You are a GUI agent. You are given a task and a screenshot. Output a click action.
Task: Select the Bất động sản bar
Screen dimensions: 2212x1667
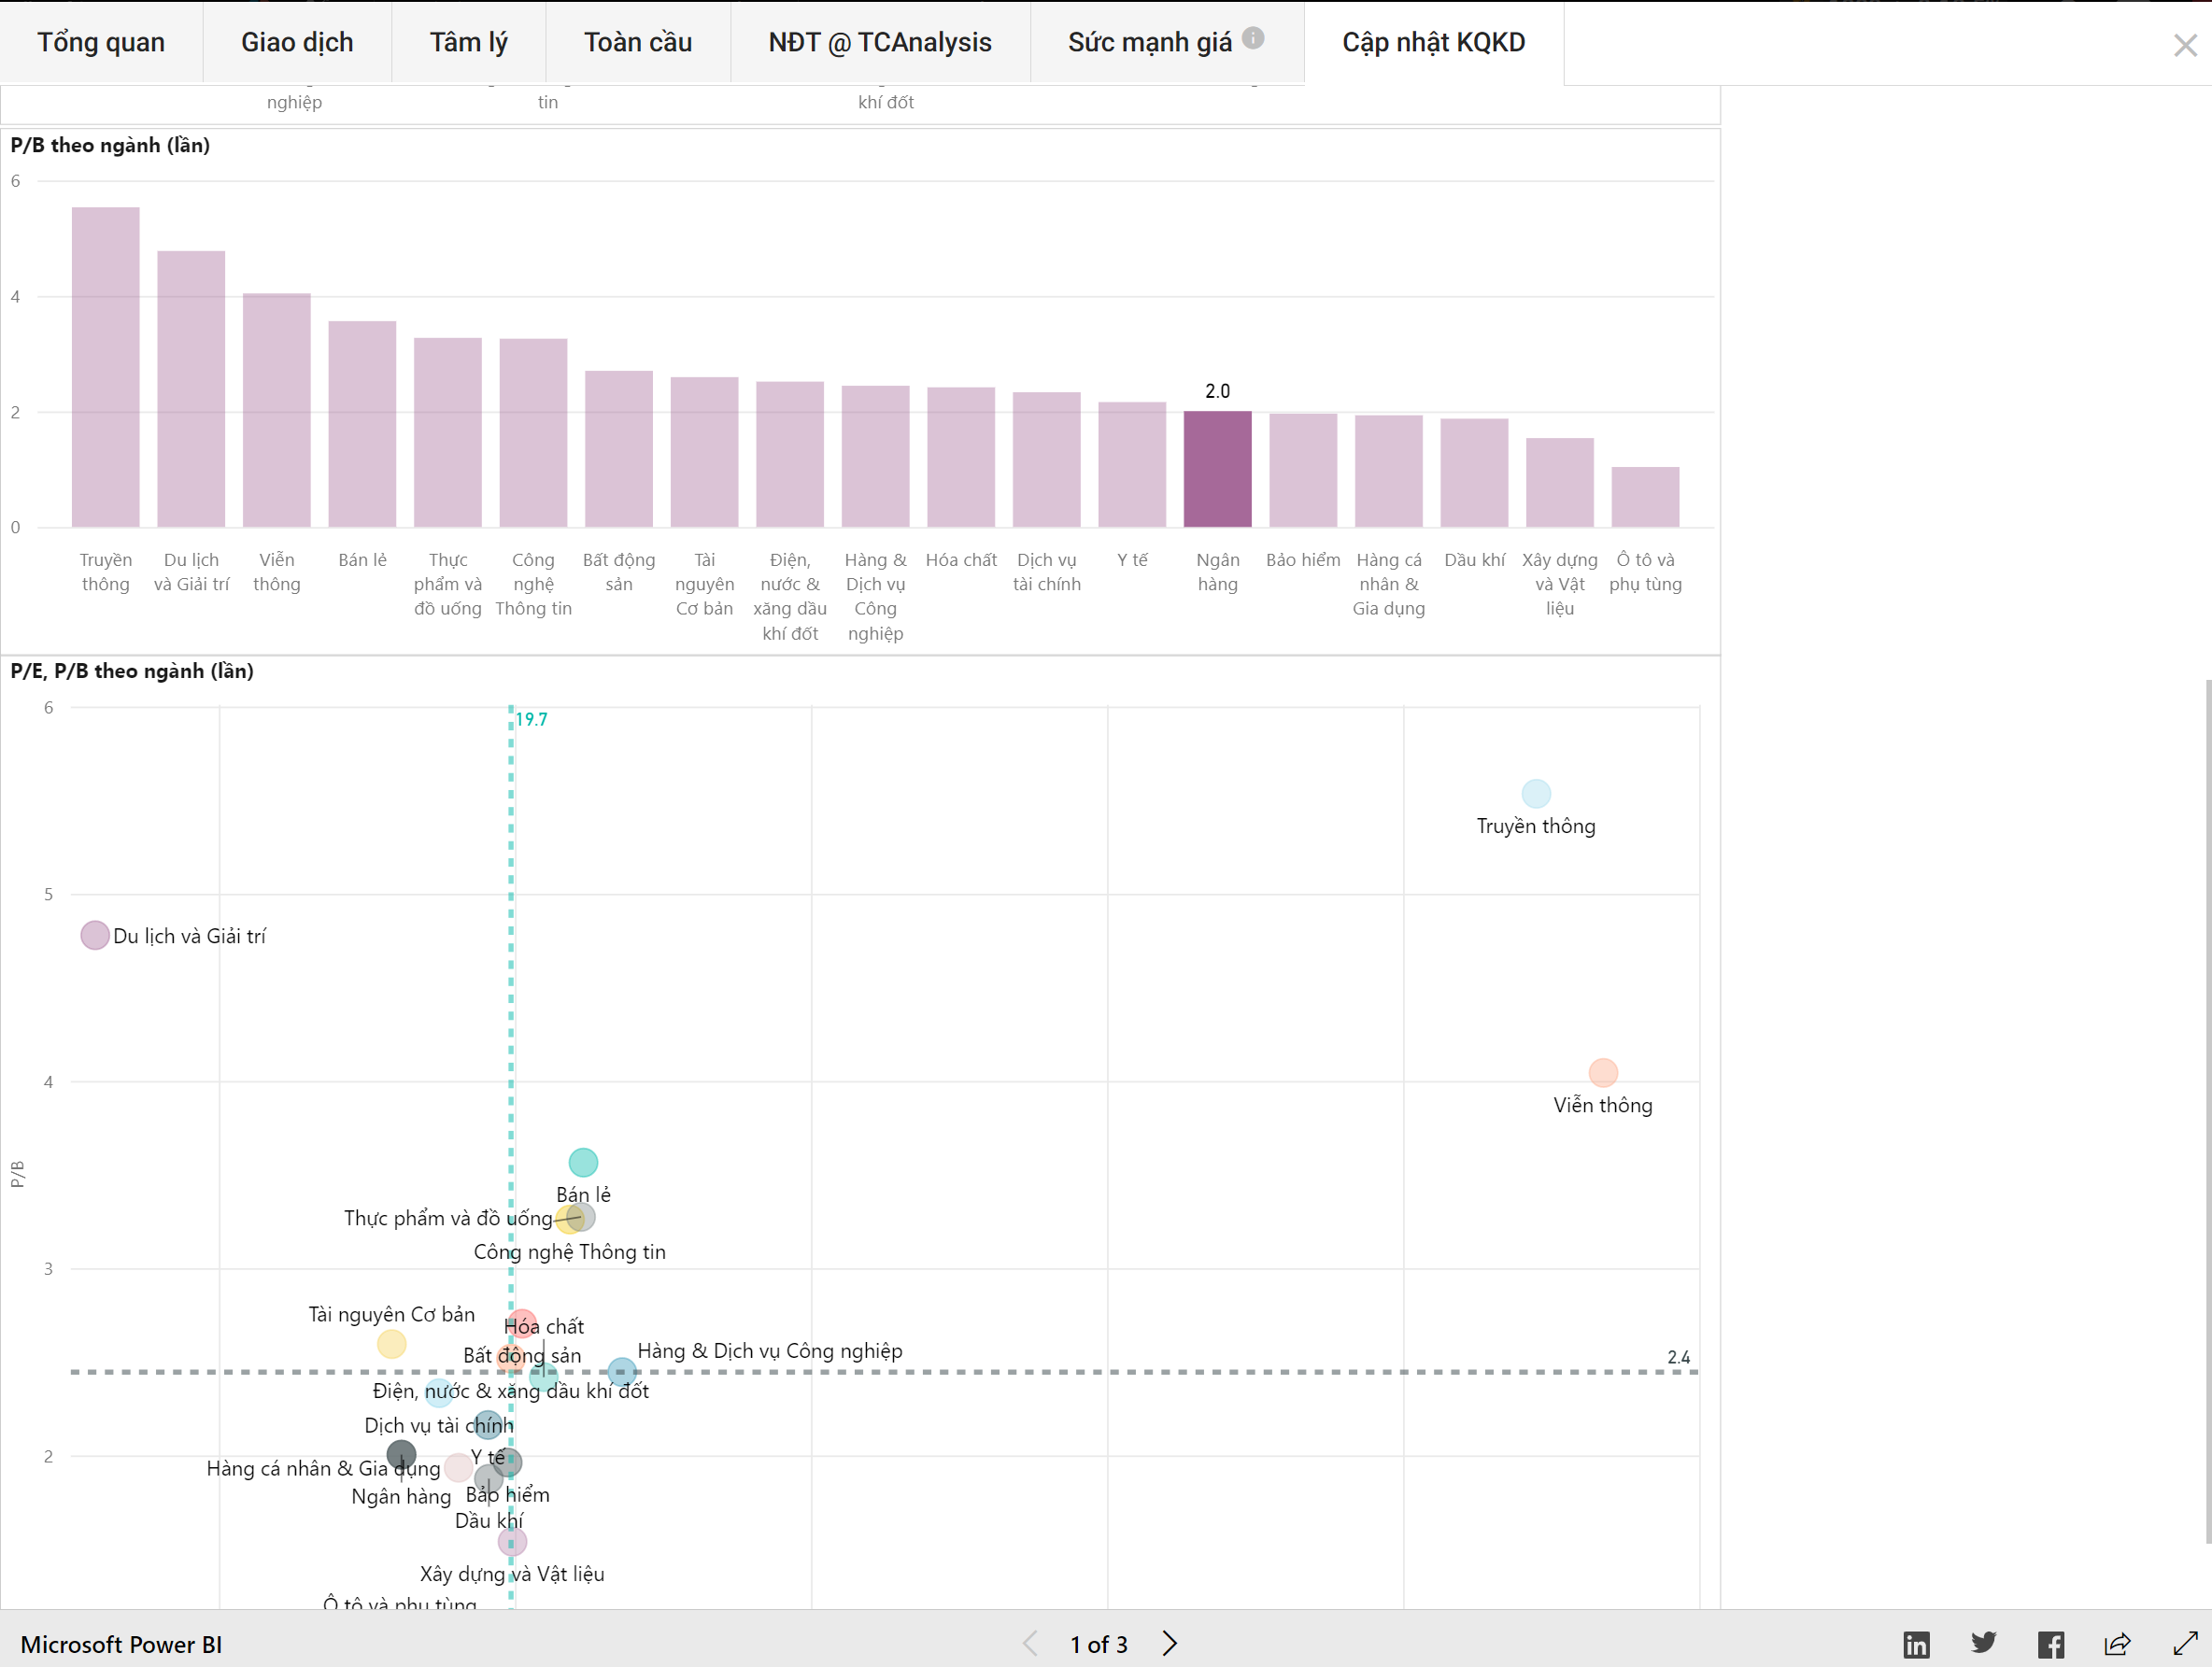(619, 449)
